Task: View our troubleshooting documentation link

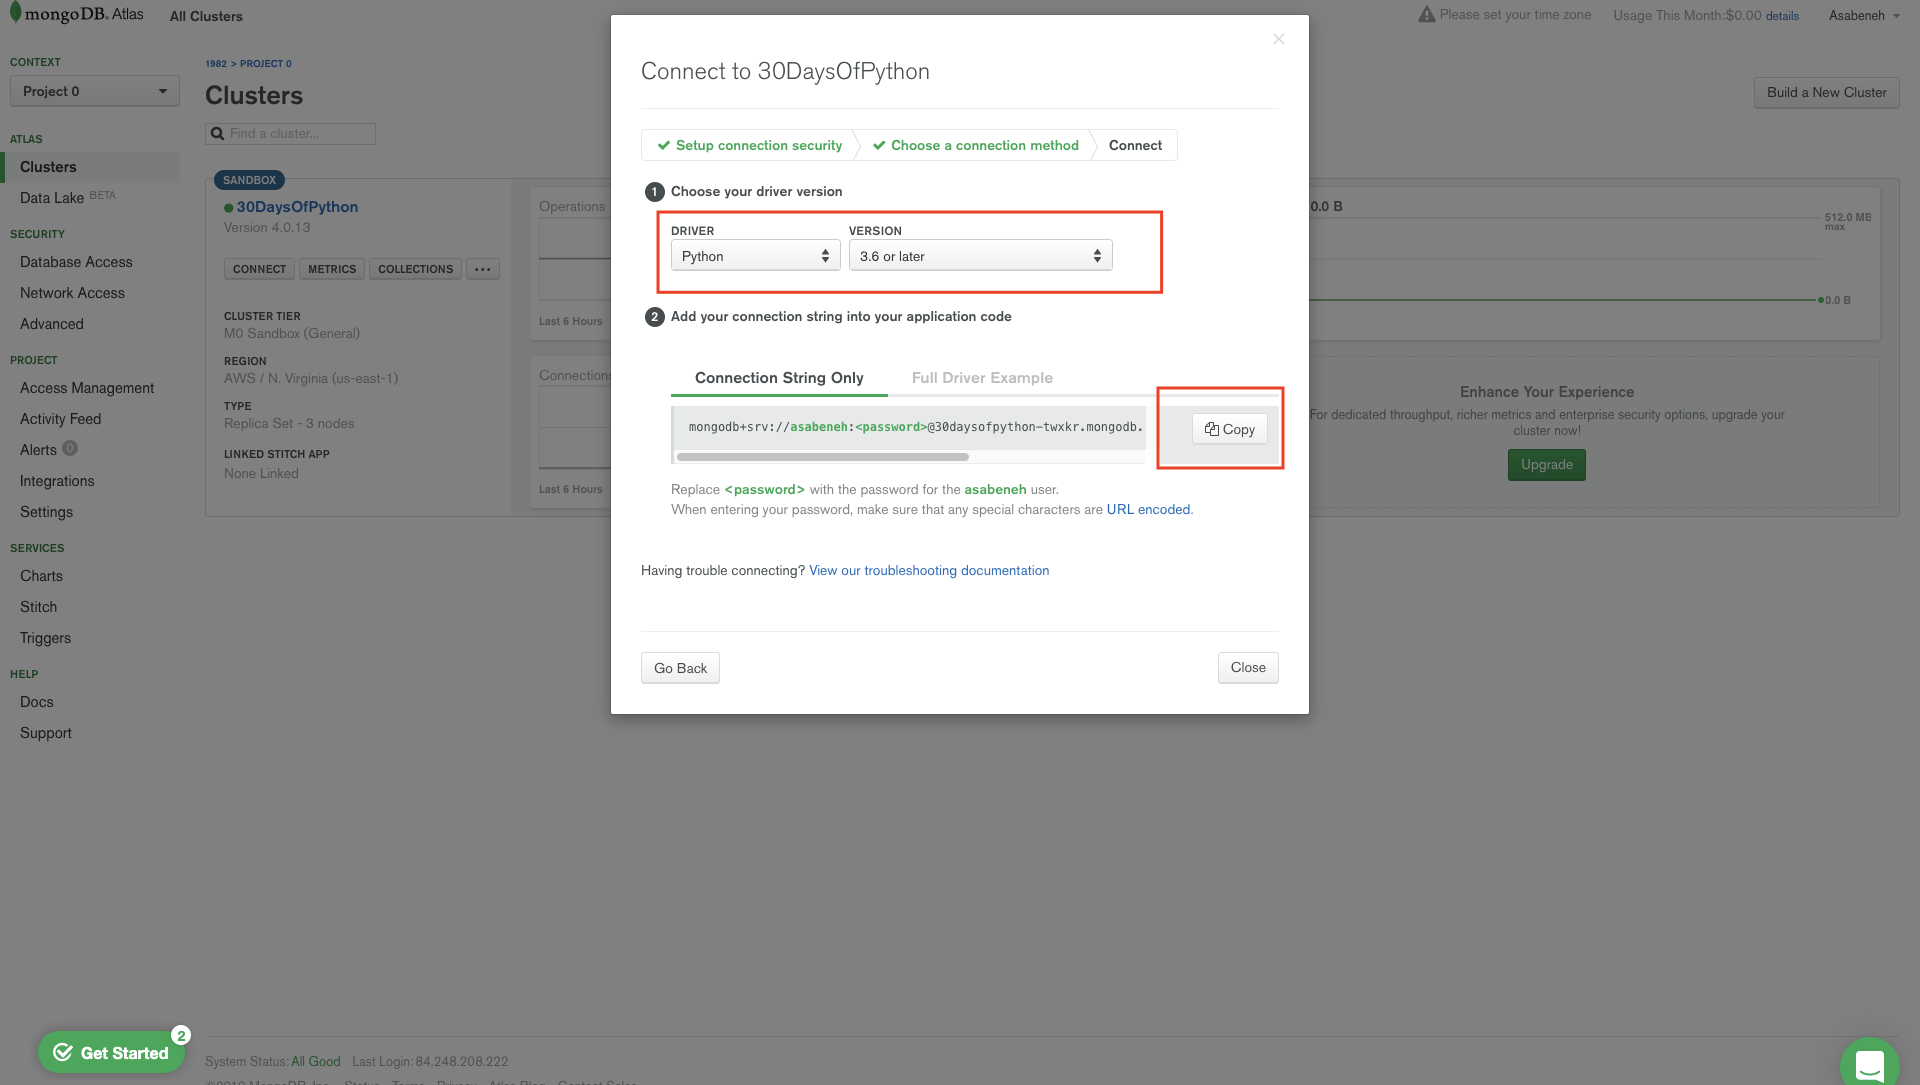Action: [x=928, y=571]
